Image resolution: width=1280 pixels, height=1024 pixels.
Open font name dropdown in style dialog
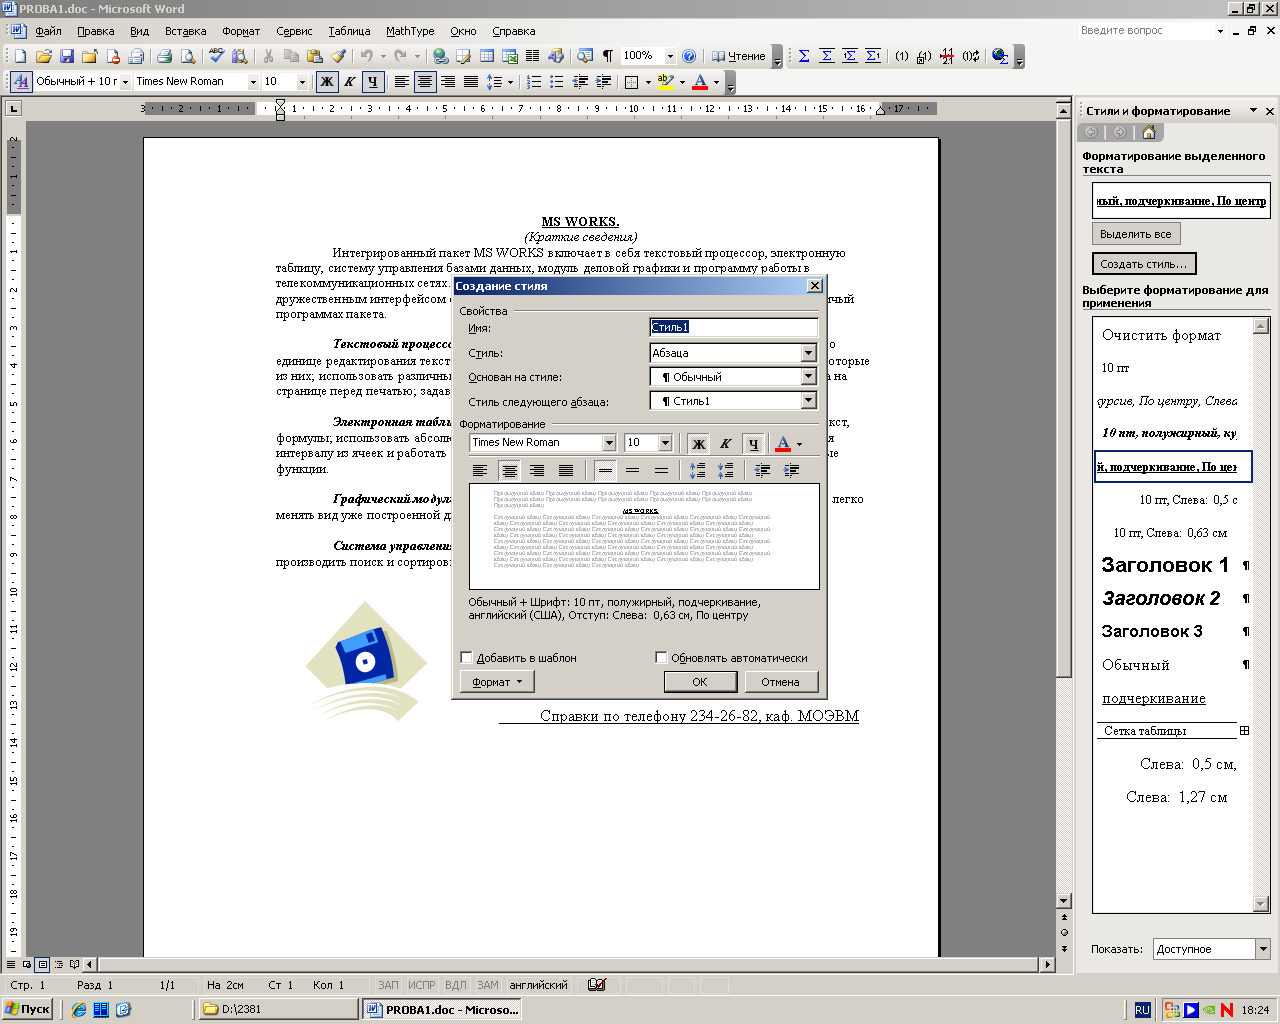pyautogui.click(x=609, y=442)
